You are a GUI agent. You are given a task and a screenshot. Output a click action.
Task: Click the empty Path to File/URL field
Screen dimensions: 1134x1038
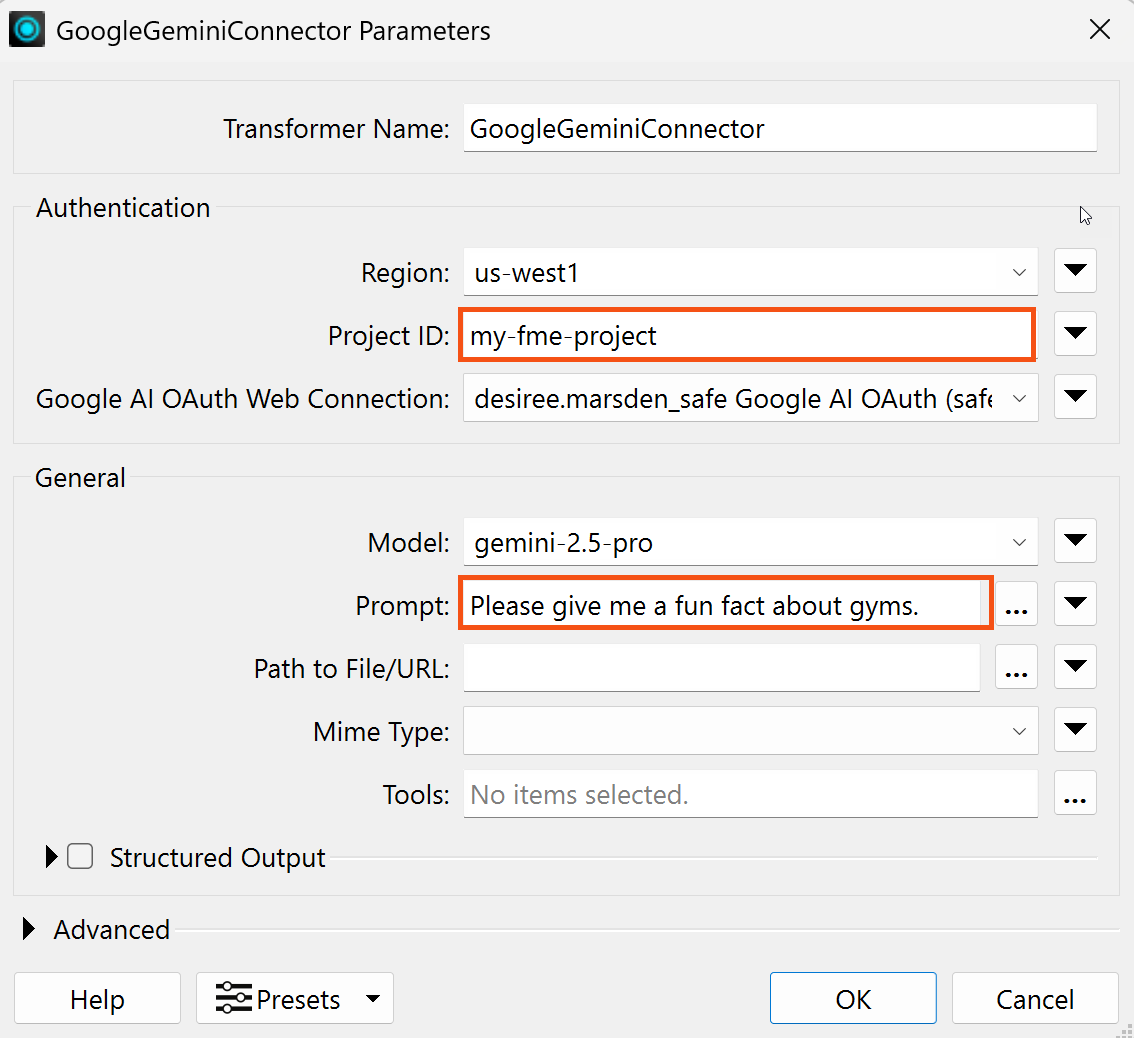pyautogui.click(x=722, y=668)
